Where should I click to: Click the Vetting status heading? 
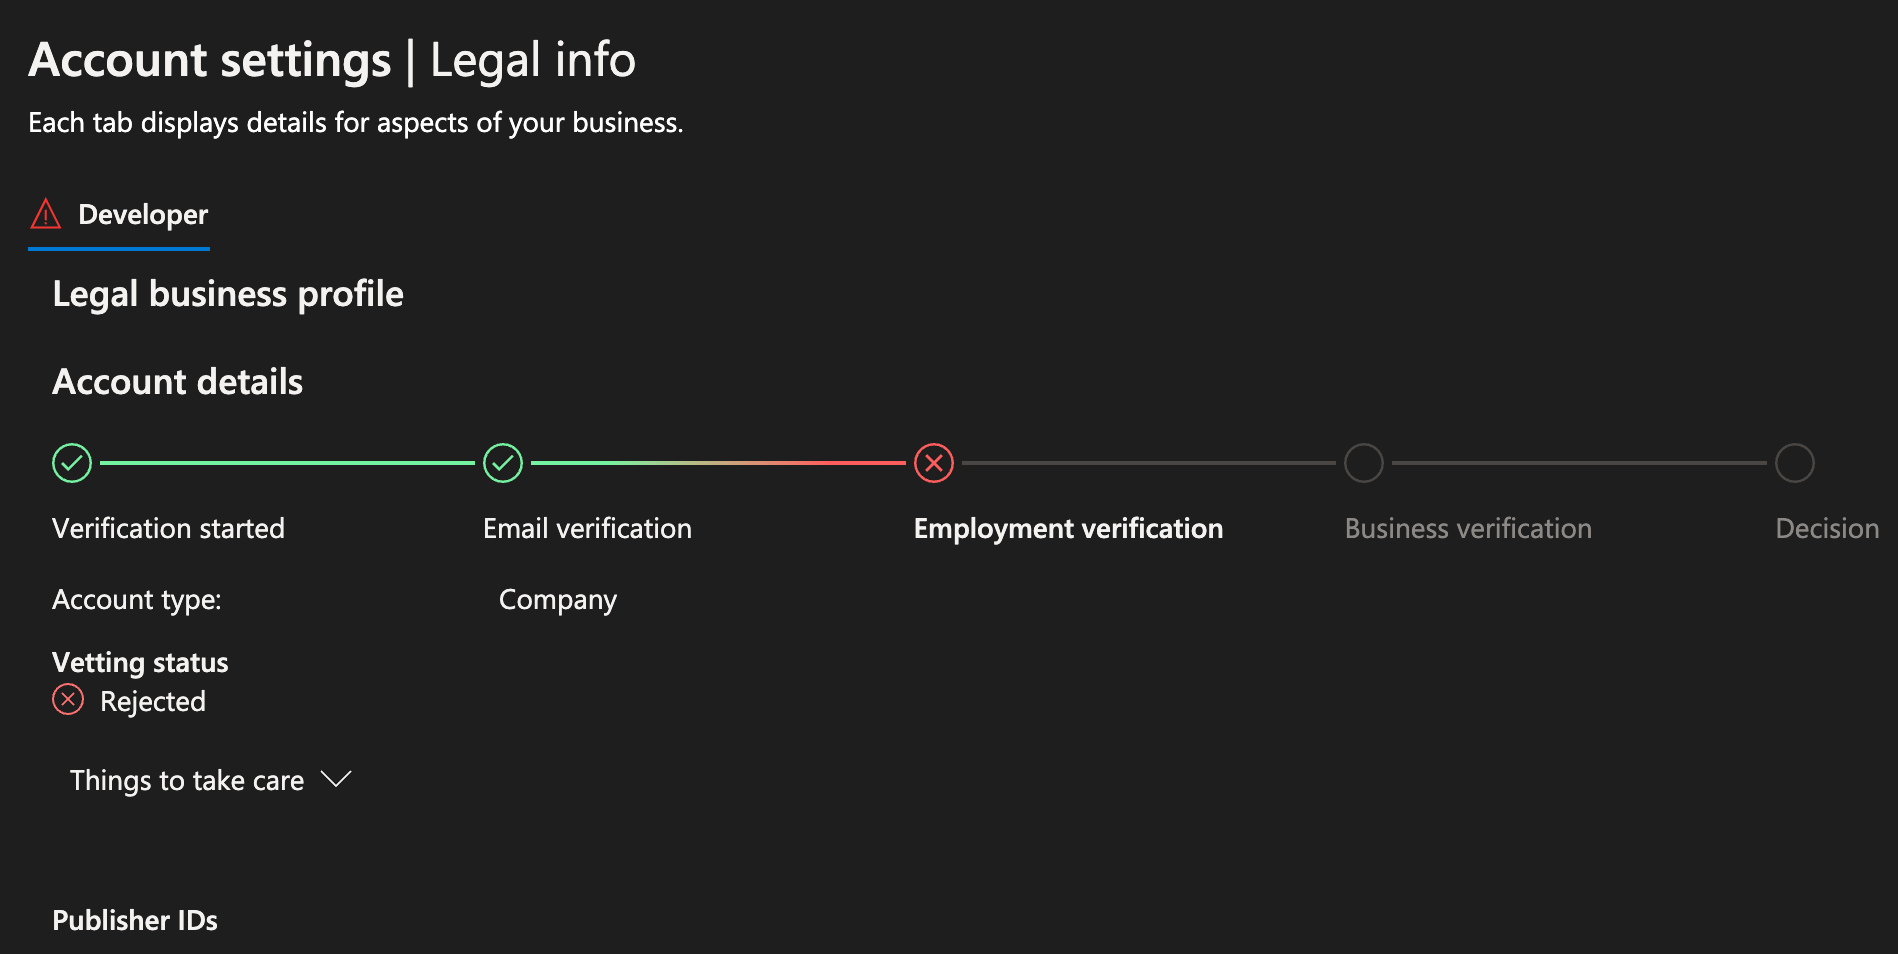pyautogui.click(x=140, y=661)
